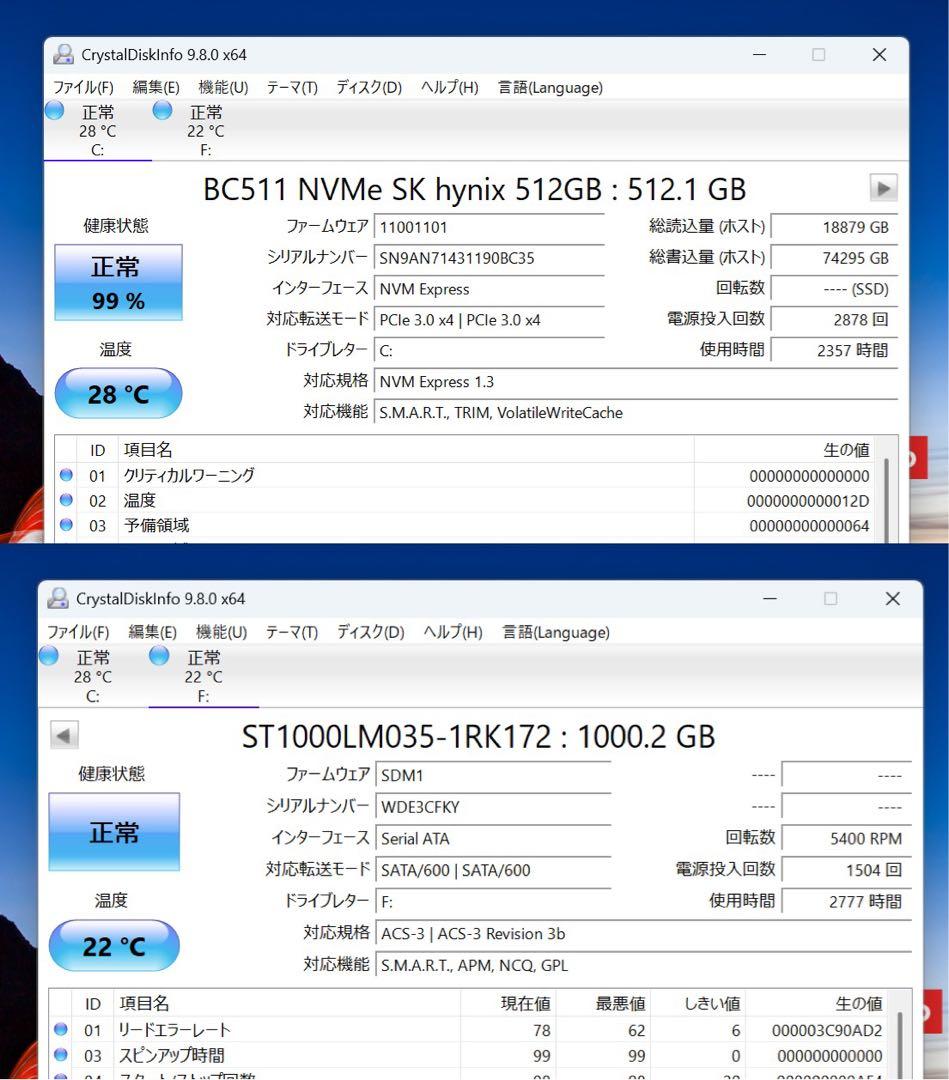This screenshot has height=1080, width=949.
Task: Open ヘルプ(H) menu in top window
Action: [450, 87]
